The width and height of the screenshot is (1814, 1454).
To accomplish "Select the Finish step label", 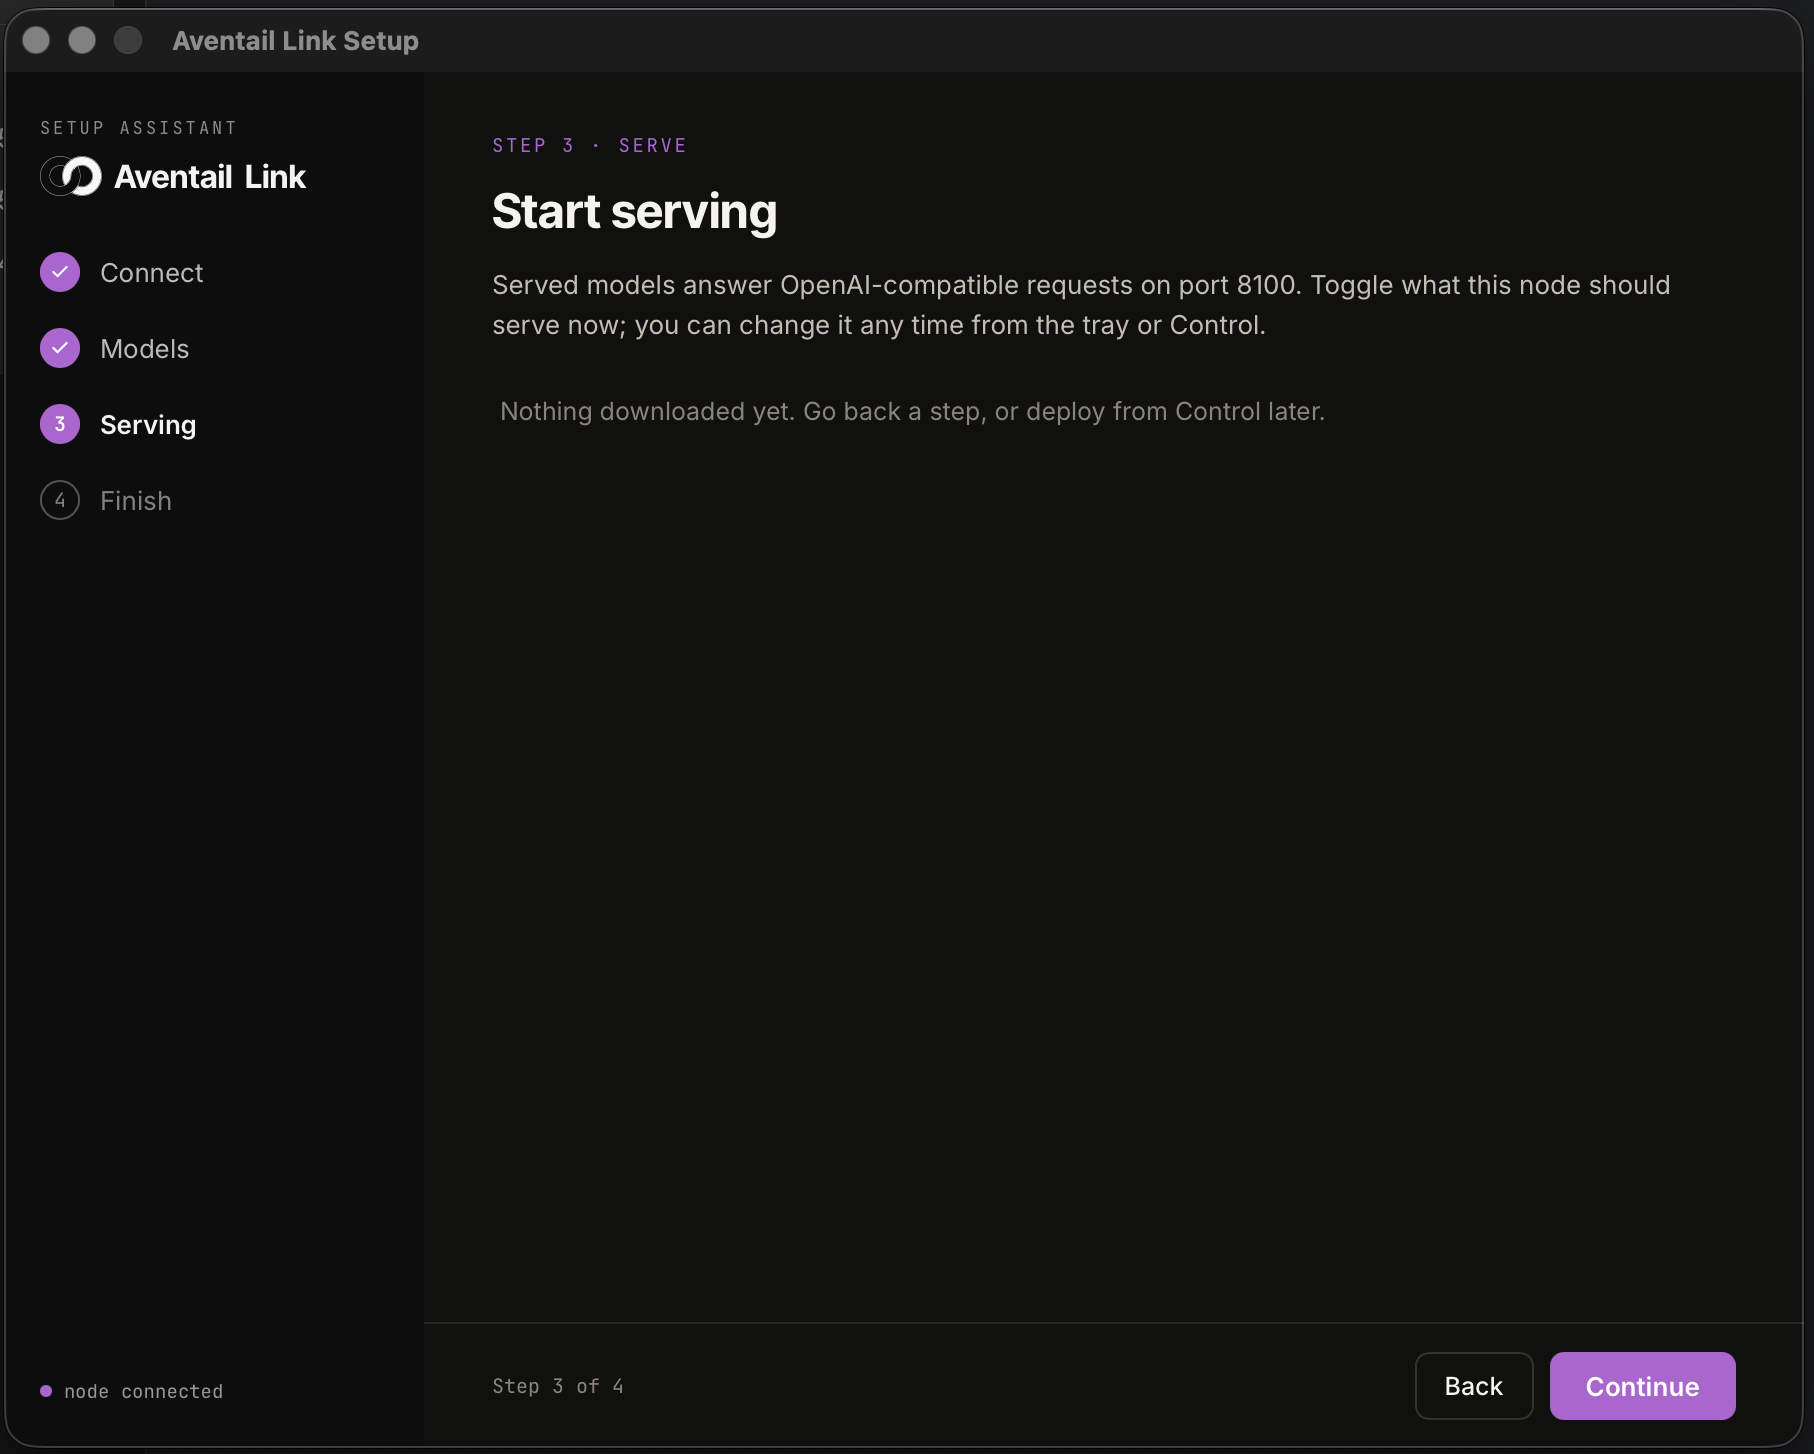I will coord(136,501).
